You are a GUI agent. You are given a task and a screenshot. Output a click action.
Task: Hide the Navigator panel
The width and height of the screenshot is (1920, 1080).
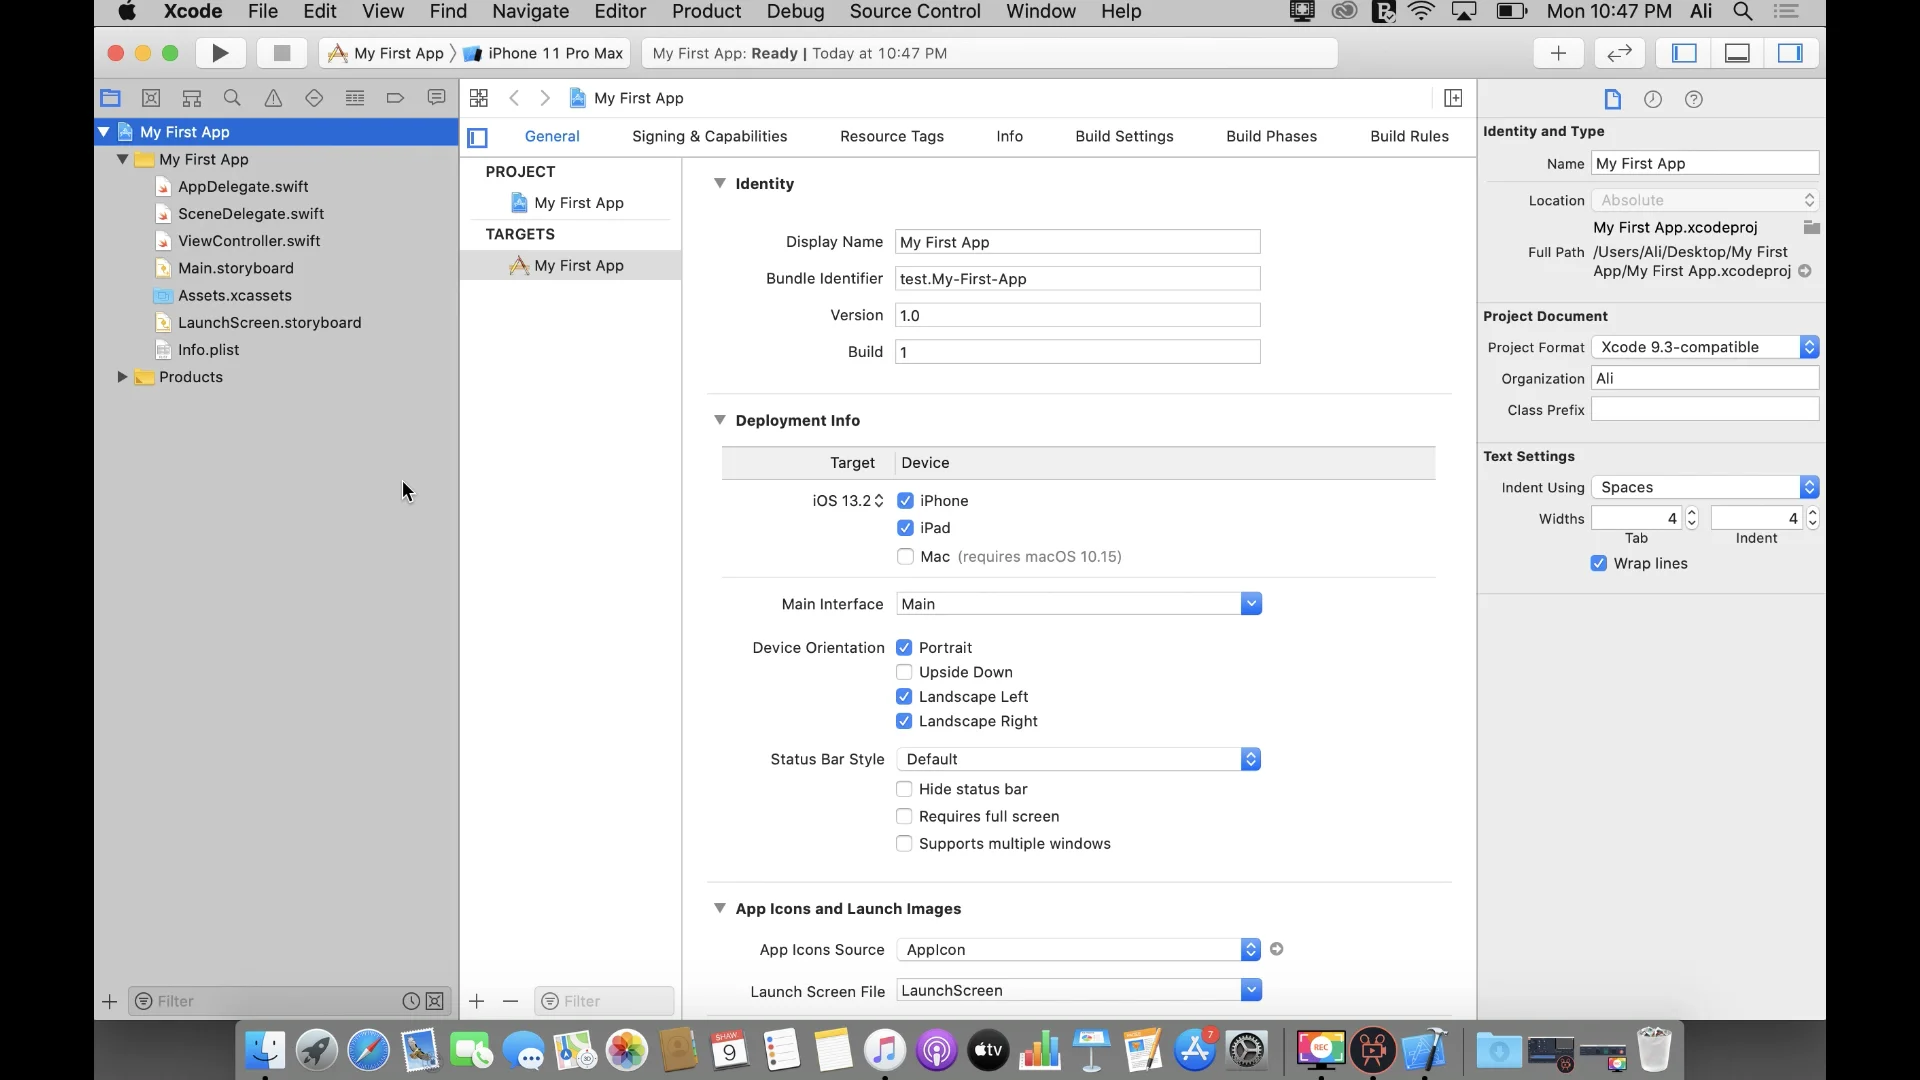coord(1684,53)
